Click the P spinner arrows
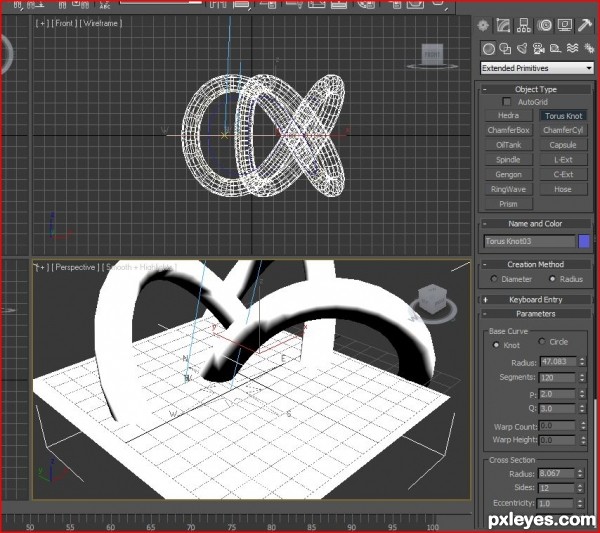The height and width of the screenshot is (533, 600). 582,394
